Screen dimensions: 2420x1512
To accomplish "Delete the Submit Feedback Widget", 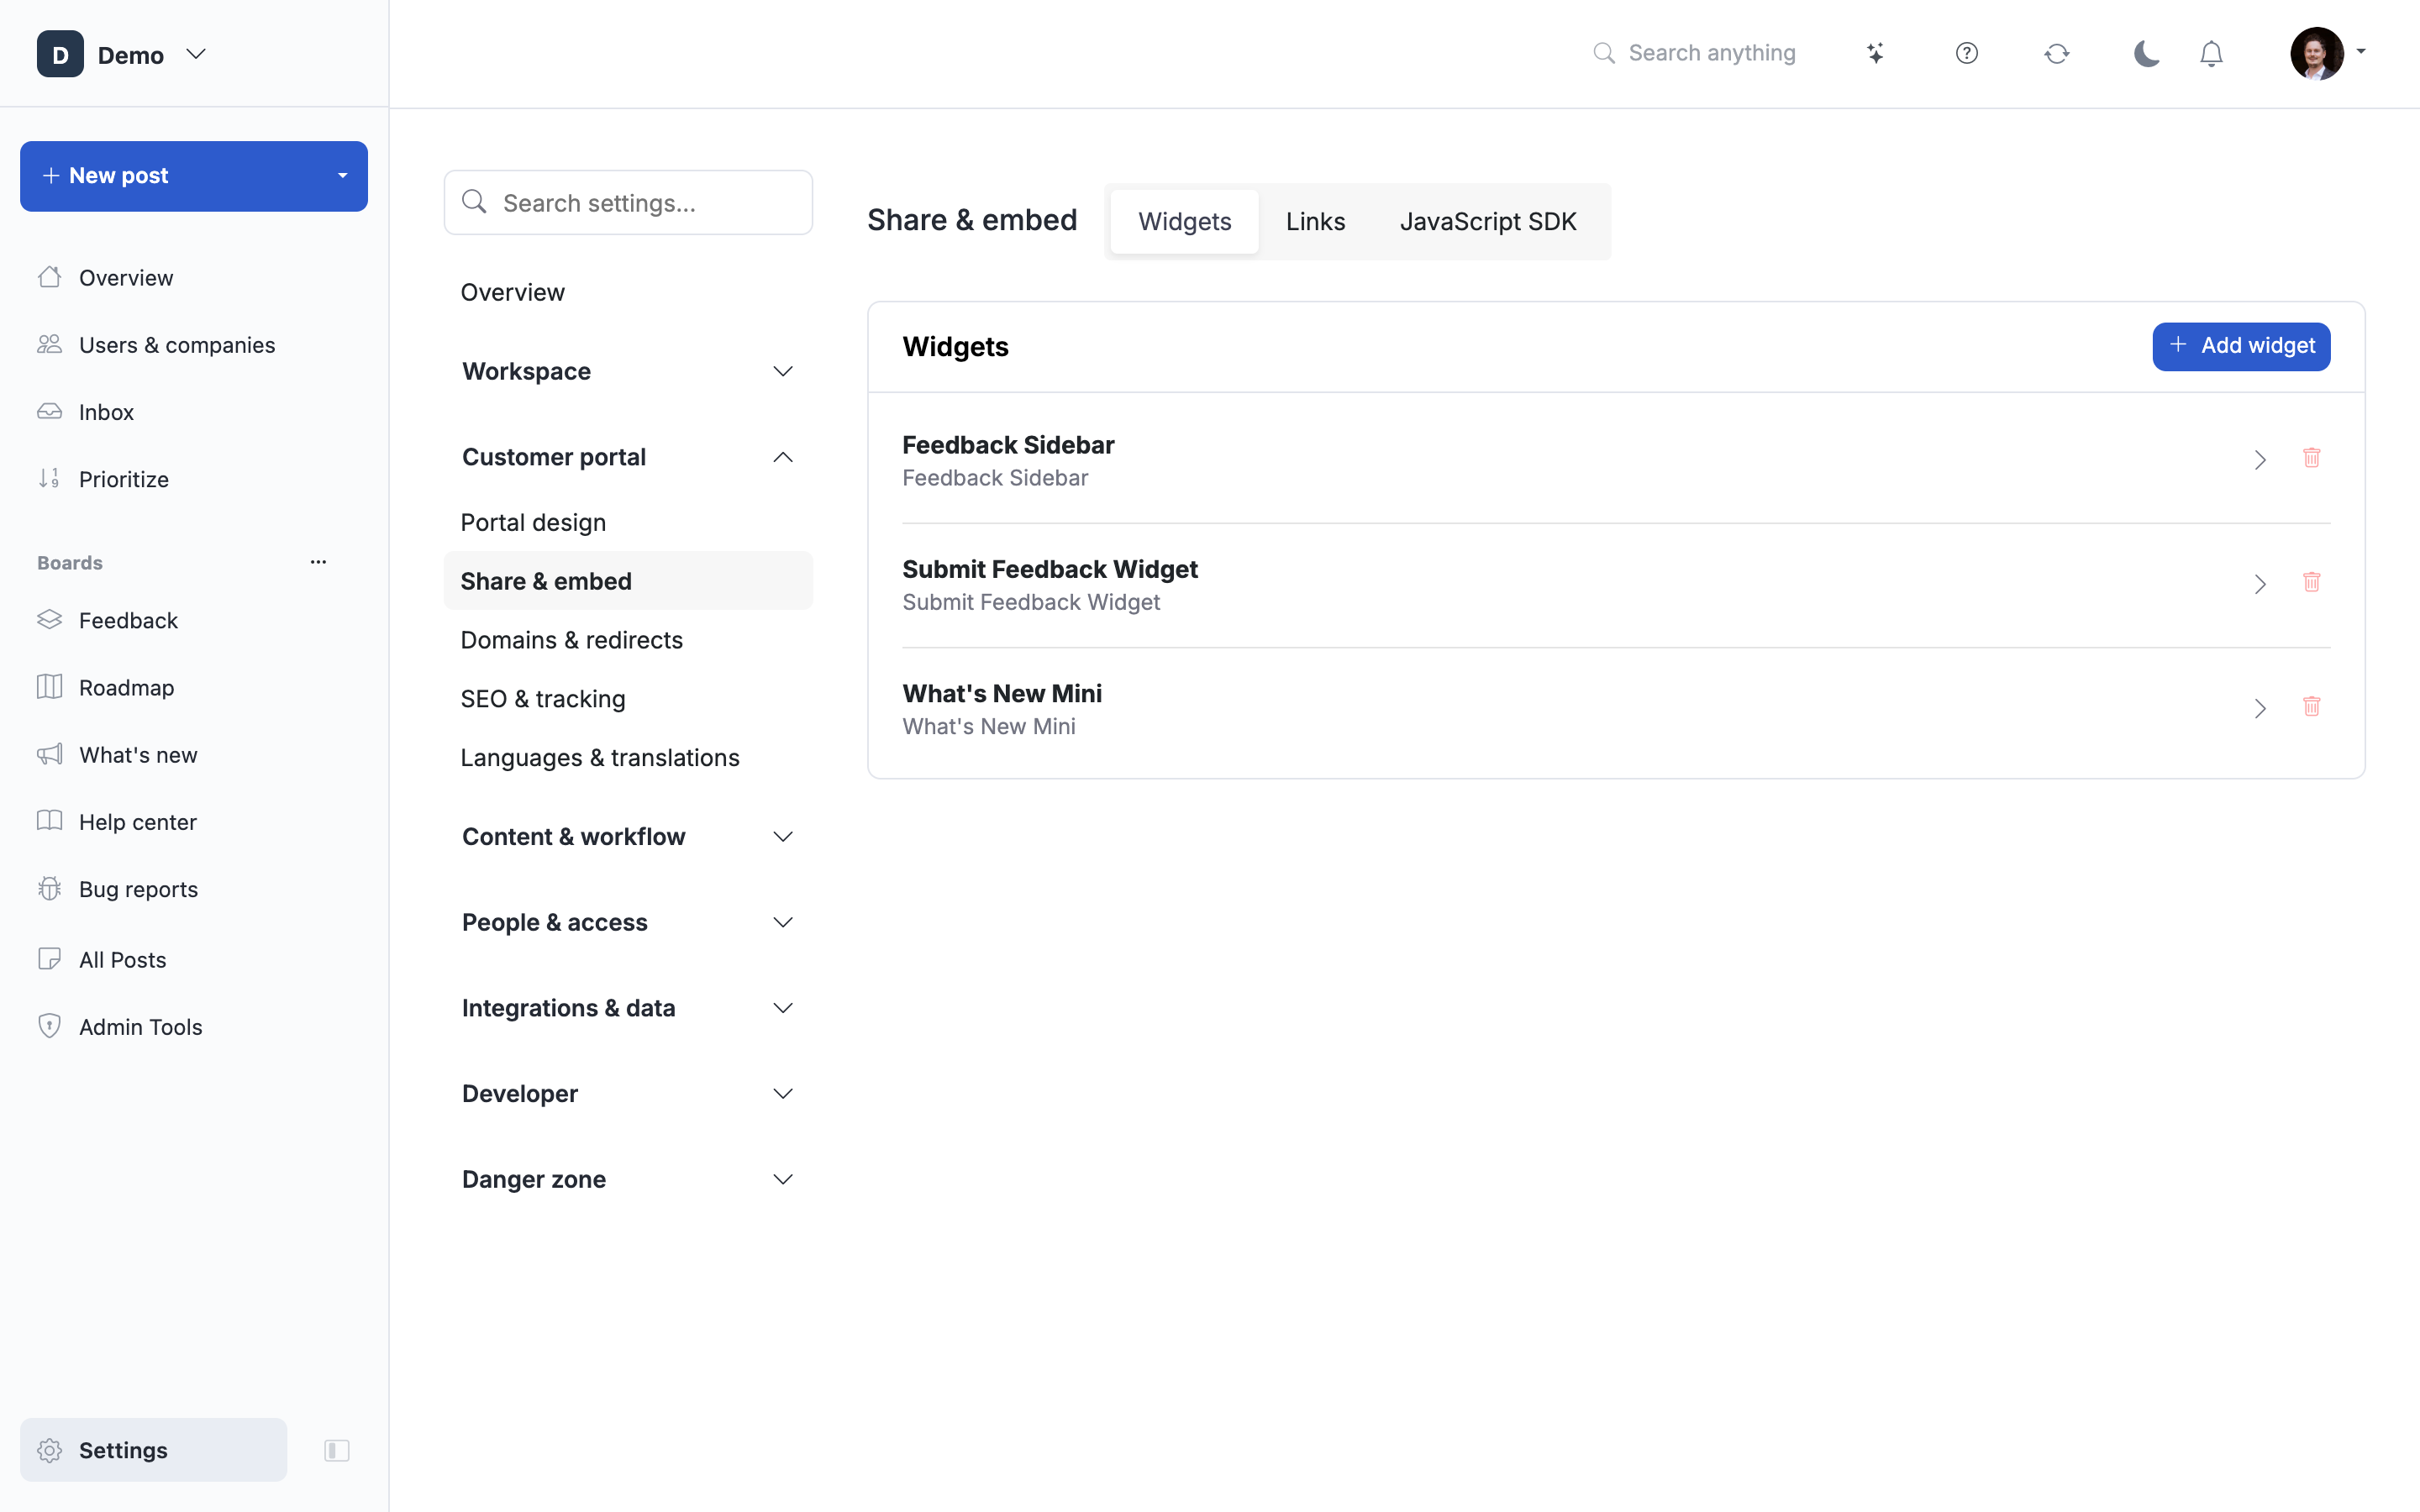I will tap(2311, 582).
